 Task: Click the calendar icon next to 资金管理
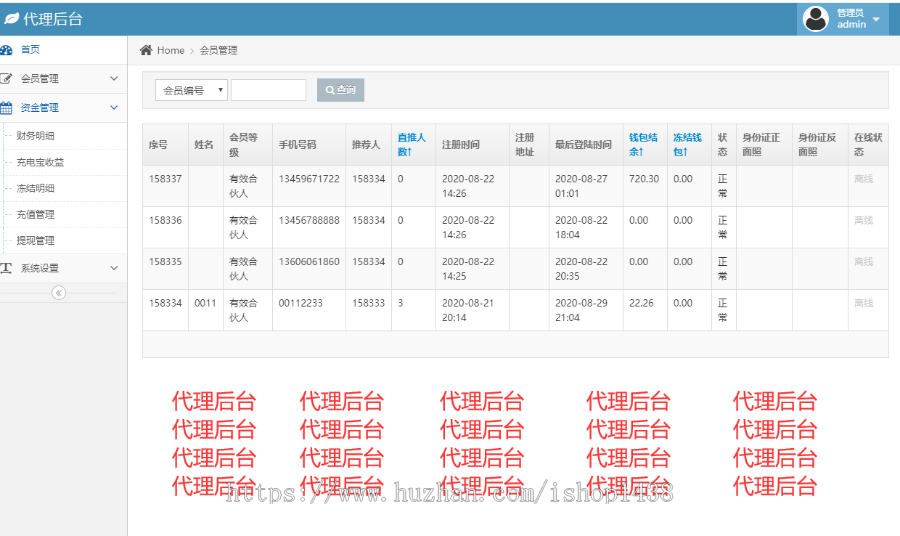click(7, 108)
